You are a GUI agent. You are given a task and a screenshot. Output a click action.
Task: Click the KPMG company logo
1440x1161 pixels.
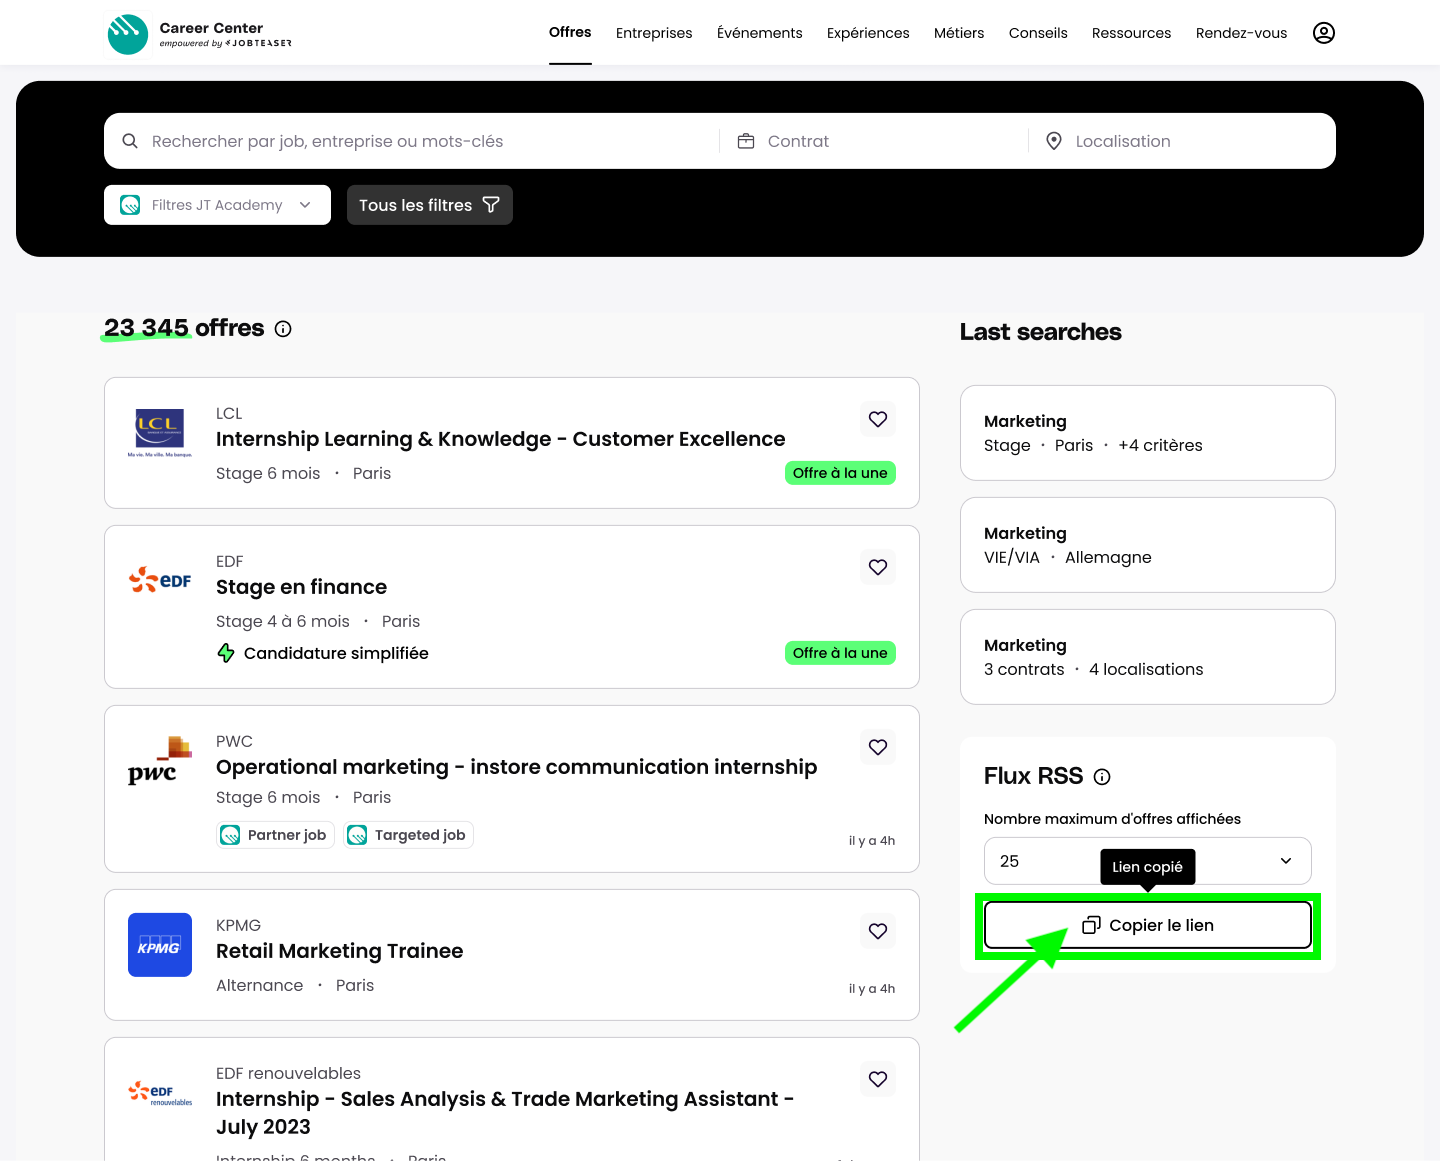160,945
